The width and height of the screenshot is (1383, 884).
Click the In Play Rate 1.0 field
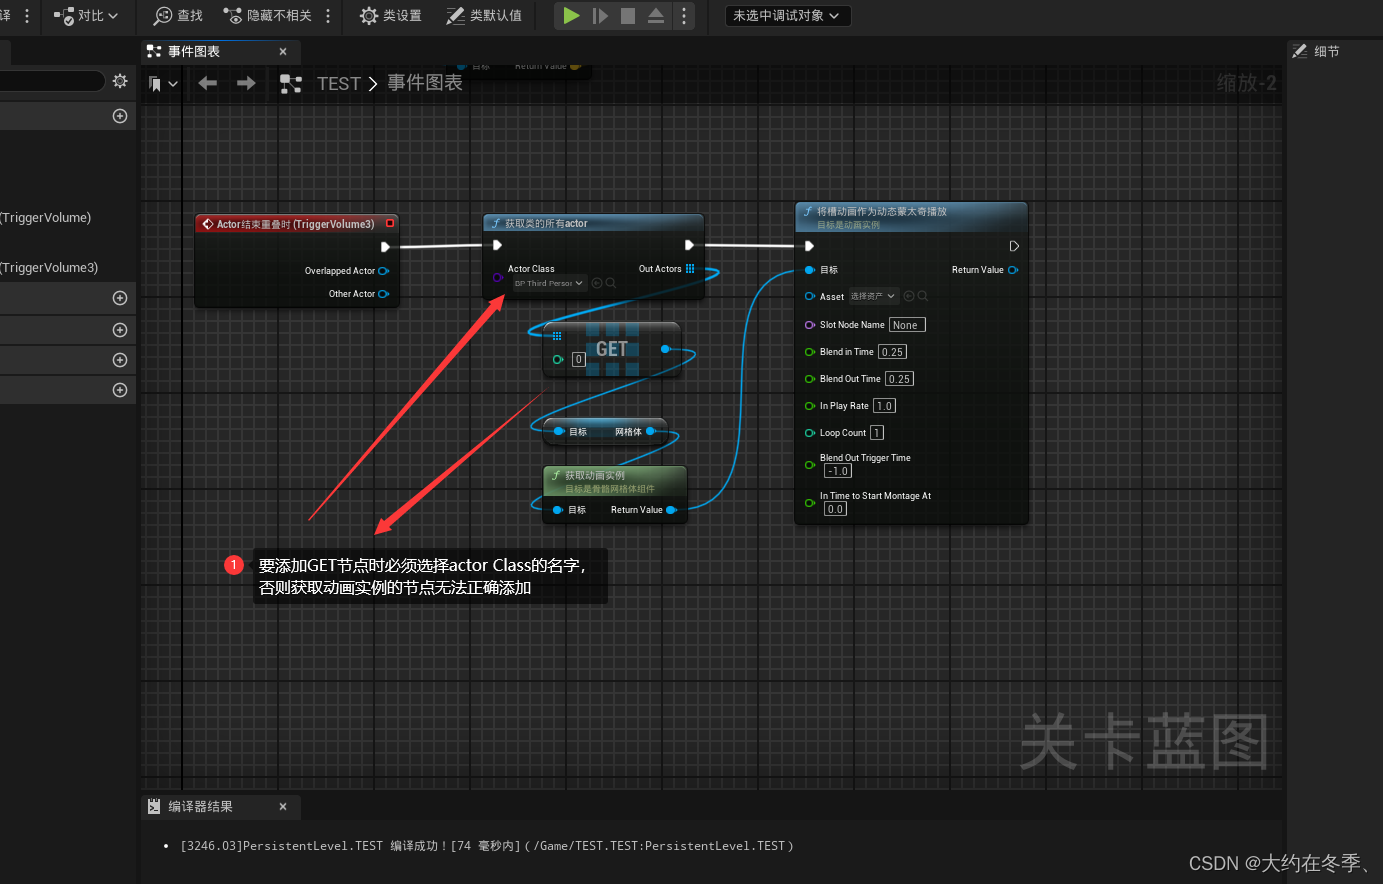(884, 406)
